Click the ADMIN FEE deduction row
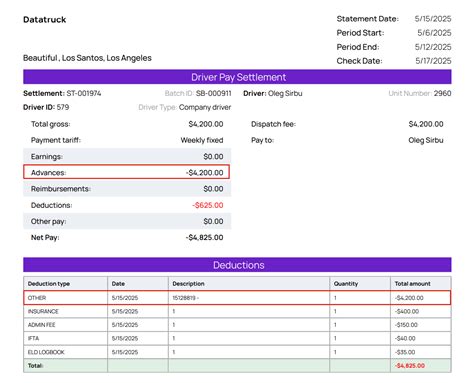 pos(237,325)
